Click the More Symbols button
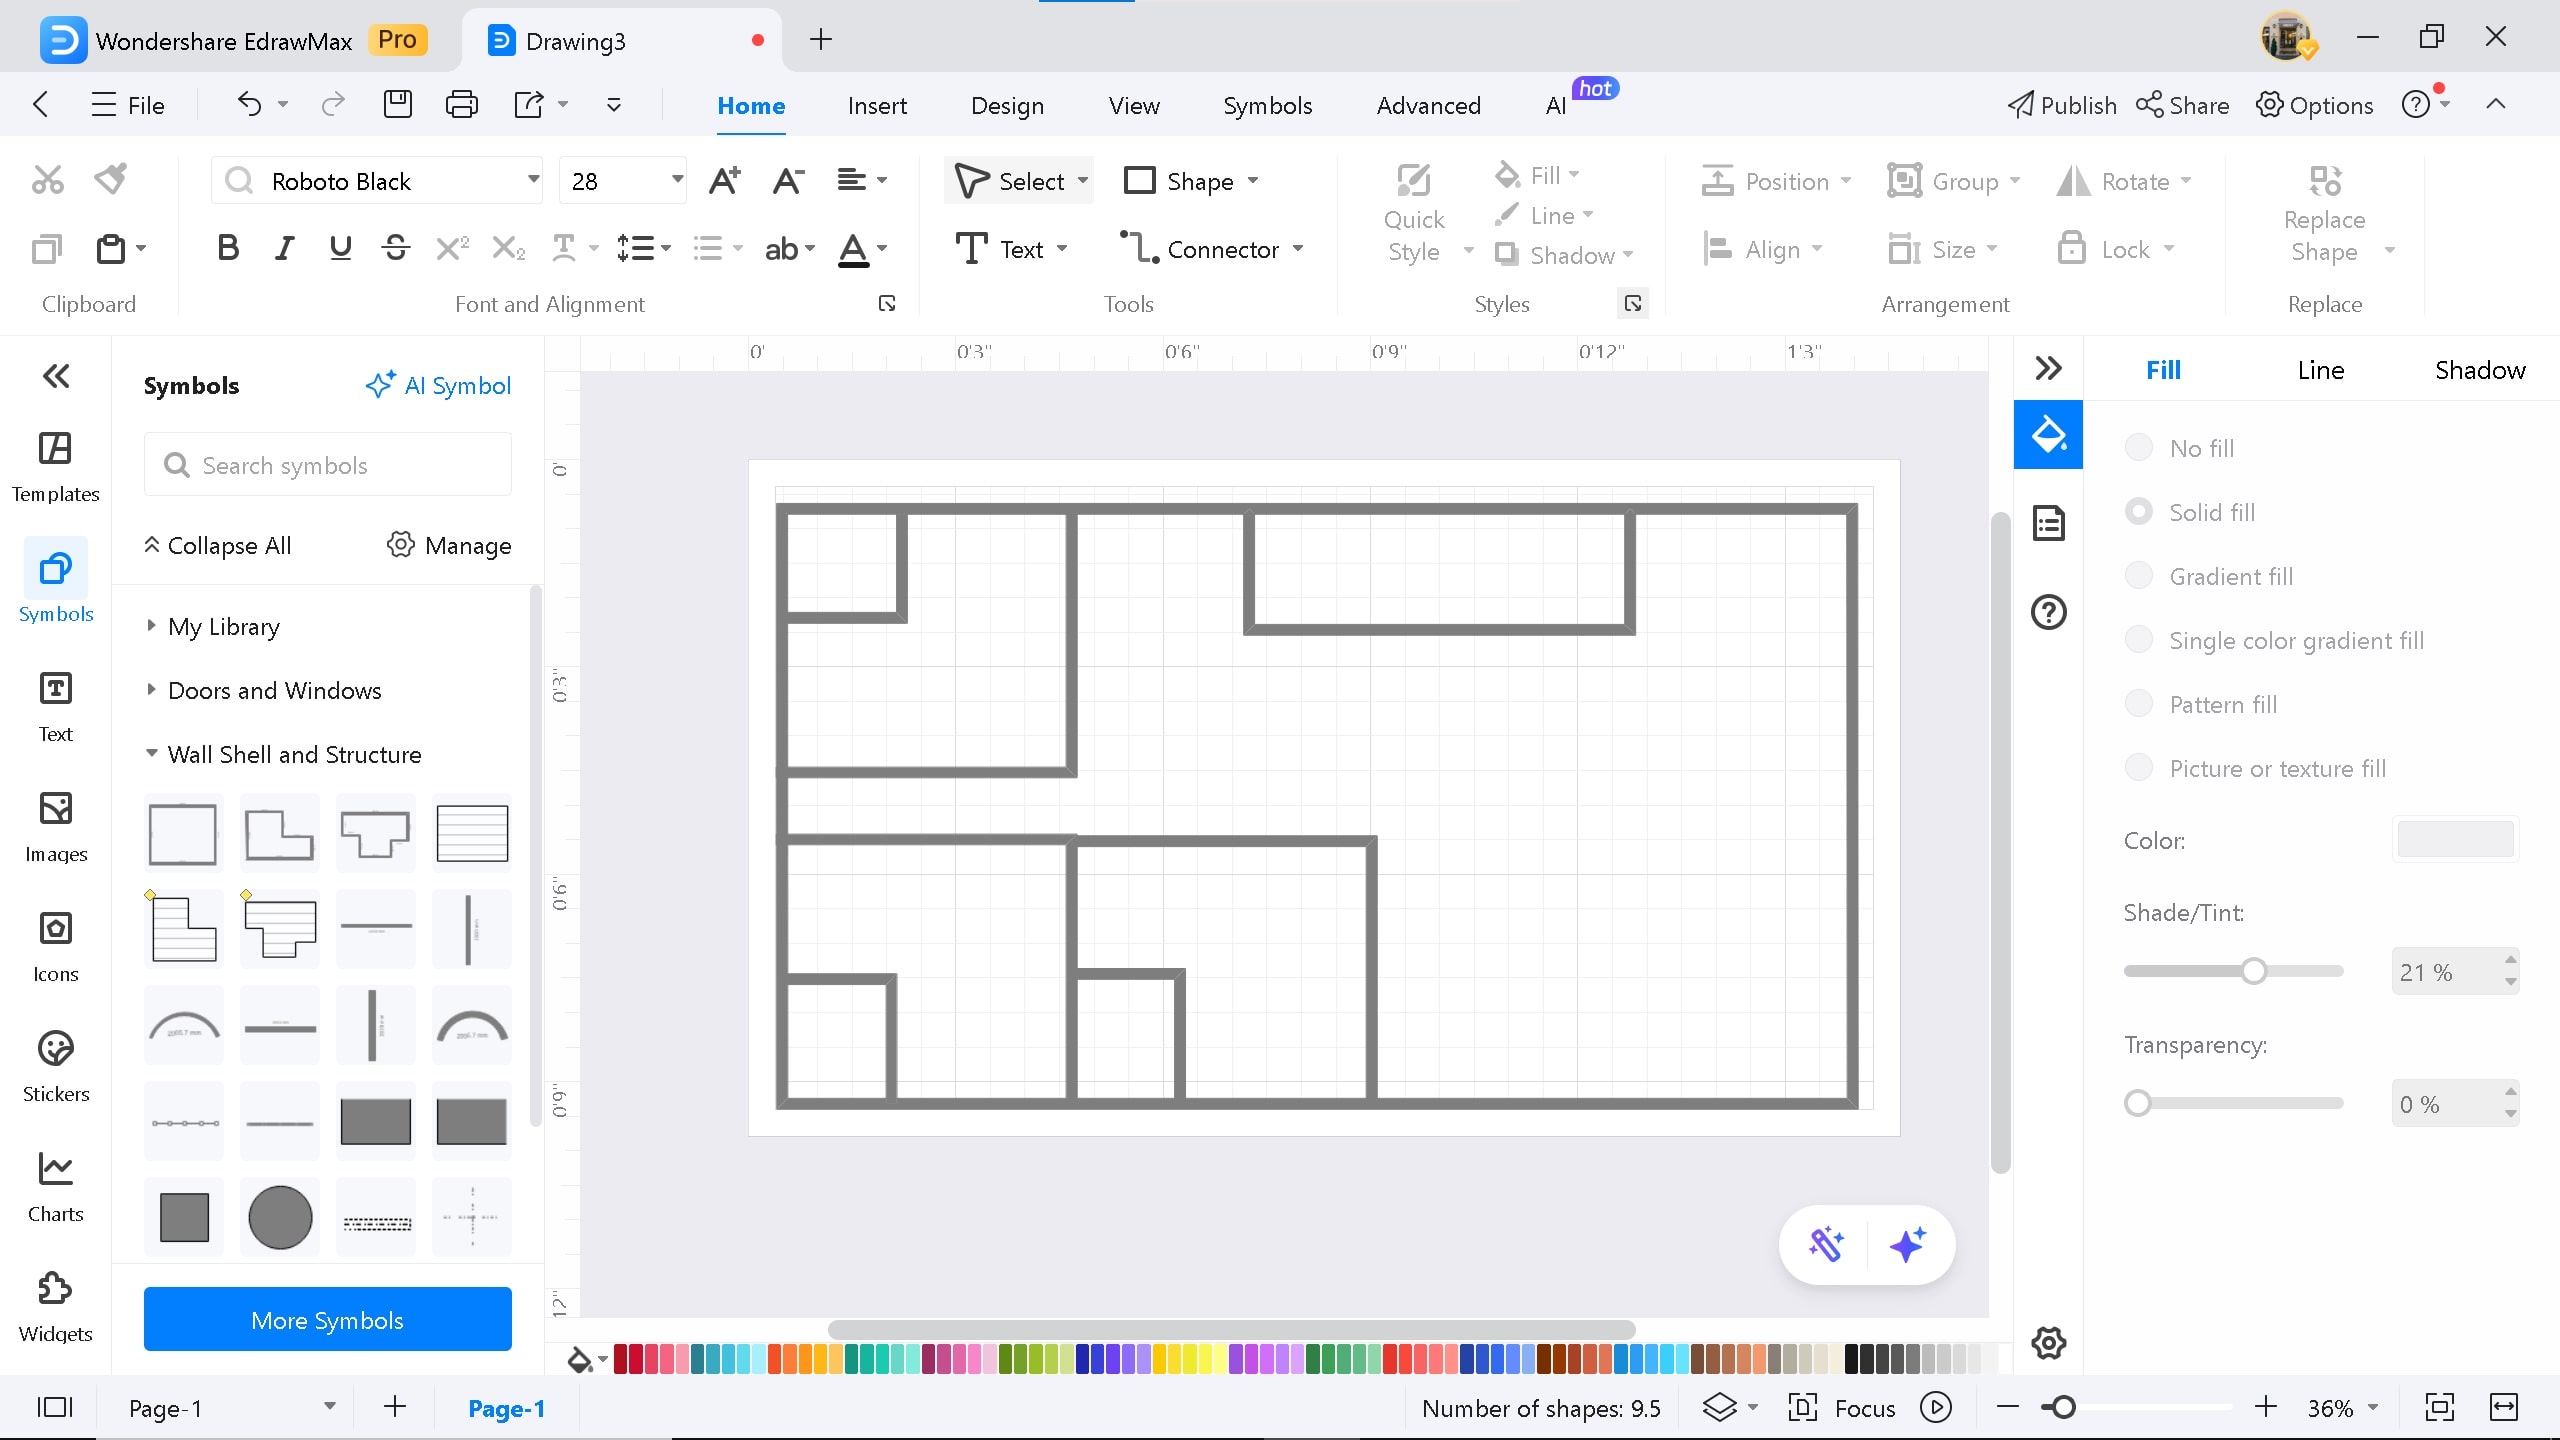 pyautogui.click(x=328, y=1320)
